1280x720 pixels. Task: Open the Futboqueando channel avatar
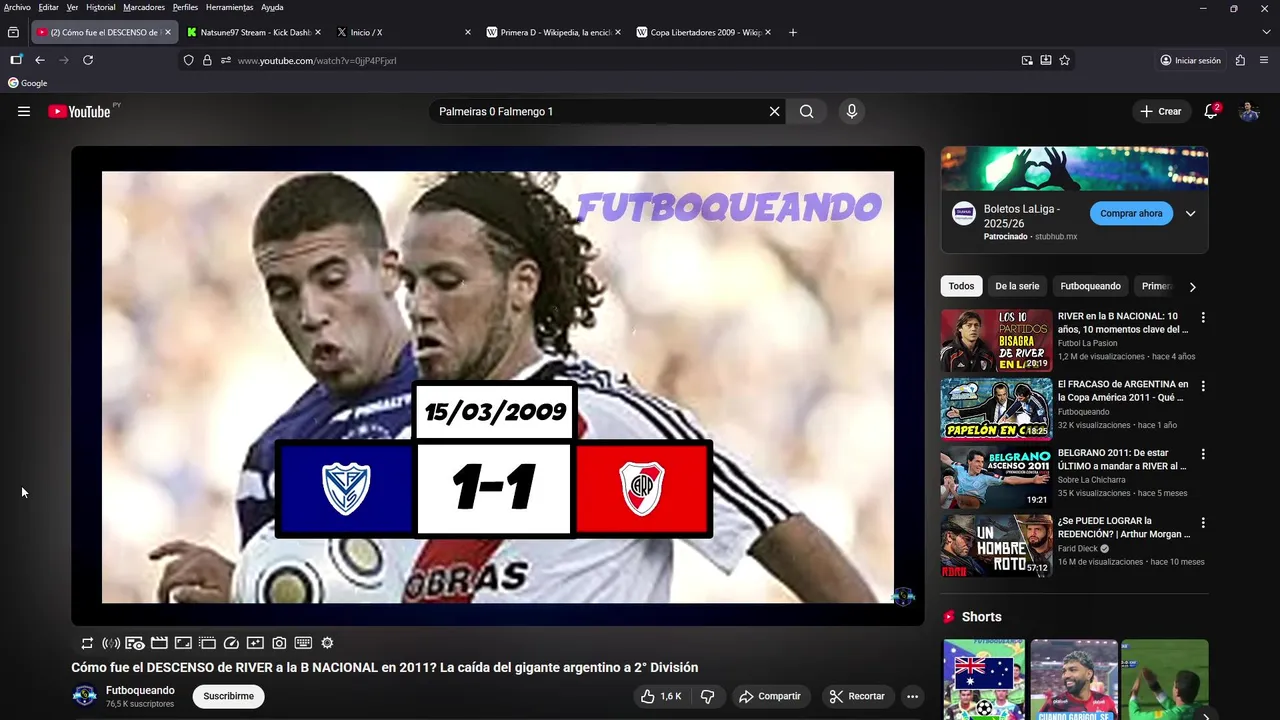tap(85, 695)
